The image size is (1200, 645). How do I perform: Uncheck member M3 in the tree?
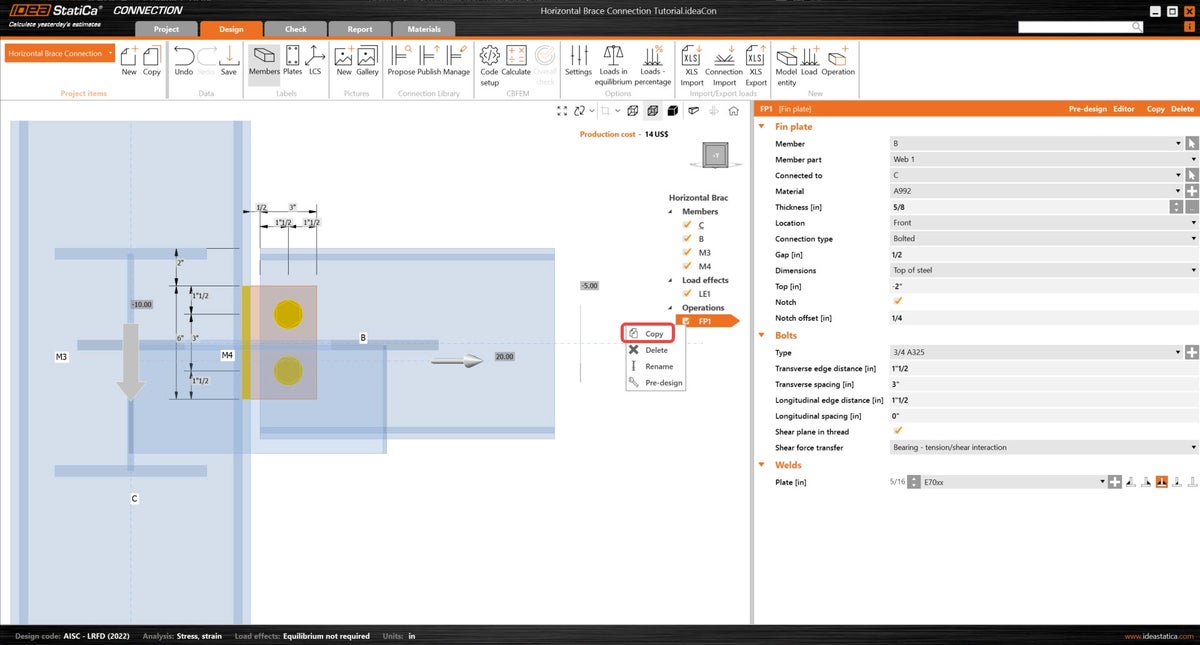(687, 253)
